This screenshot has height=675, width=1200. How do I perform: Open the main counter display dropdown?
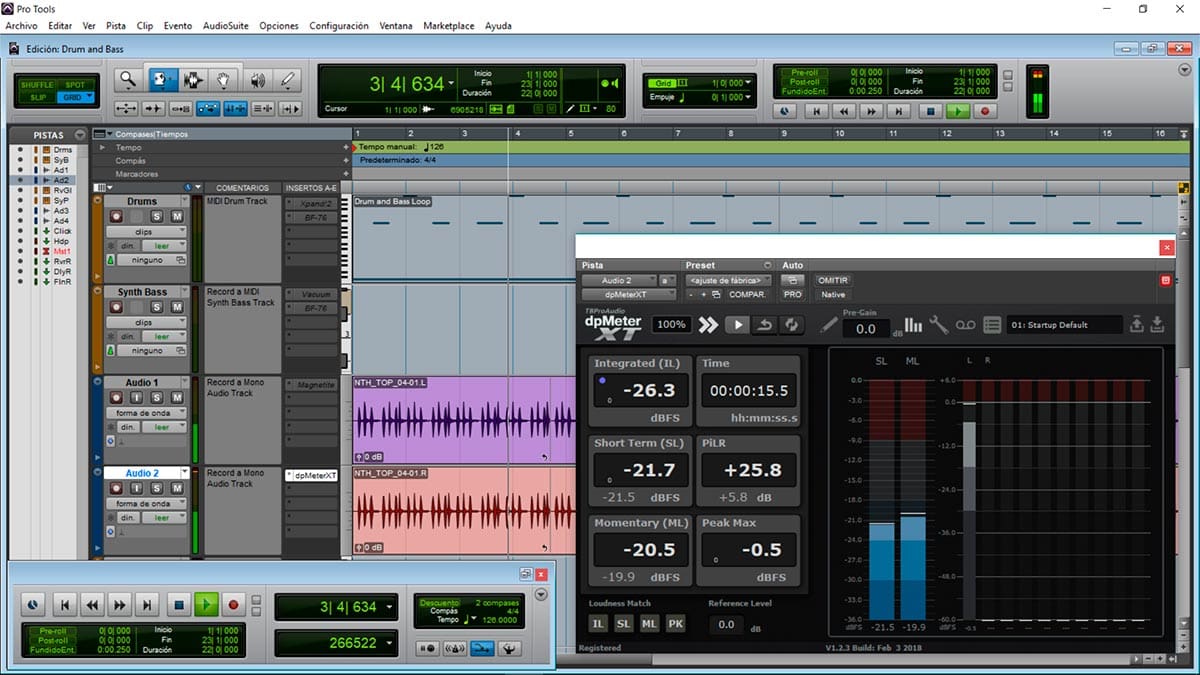452,84
